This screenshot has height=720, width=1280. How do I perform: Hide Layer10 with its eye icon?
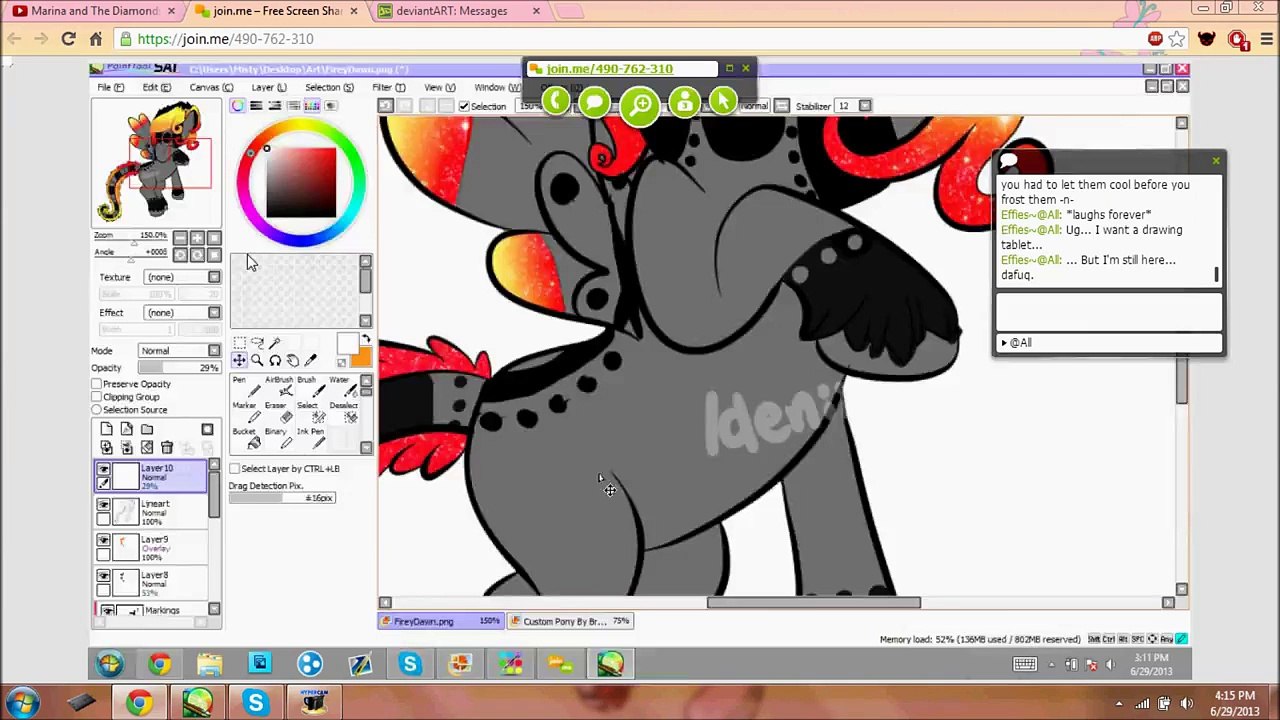[x=103, y=469]
